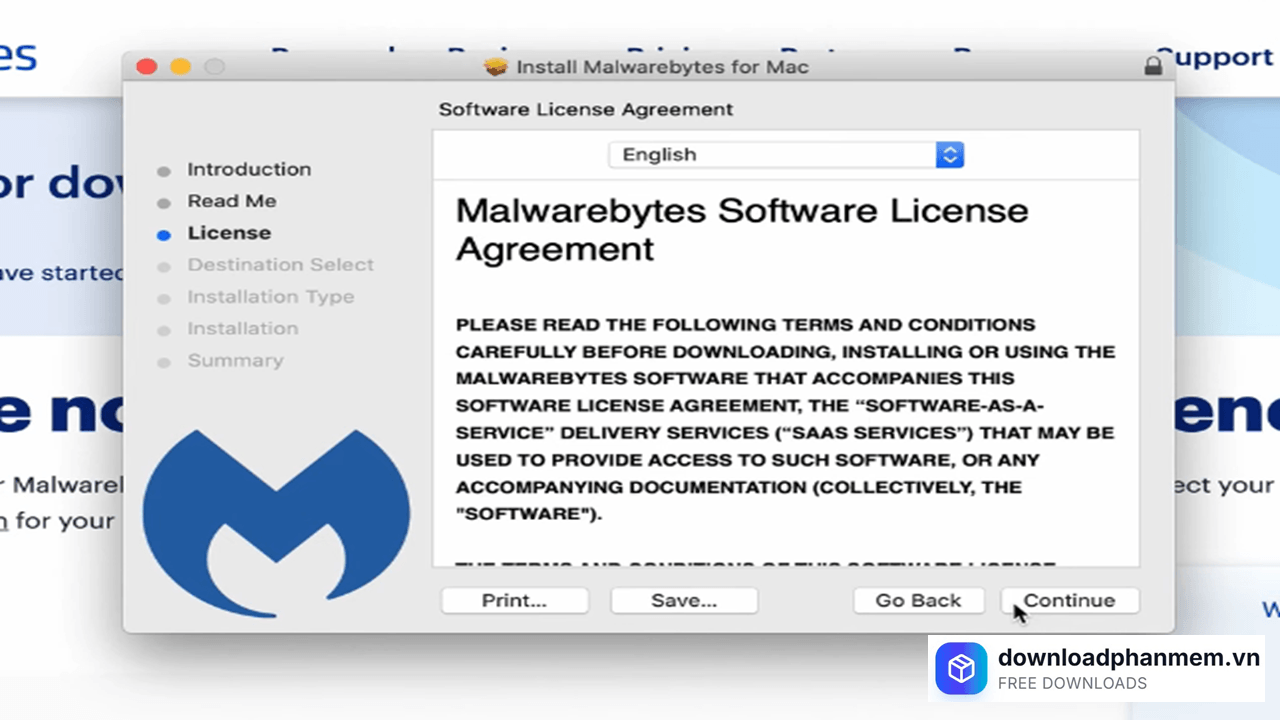1280x720 pixels.
Task: Click the downloadphanmem.vn cube logo
Action: 961,668
